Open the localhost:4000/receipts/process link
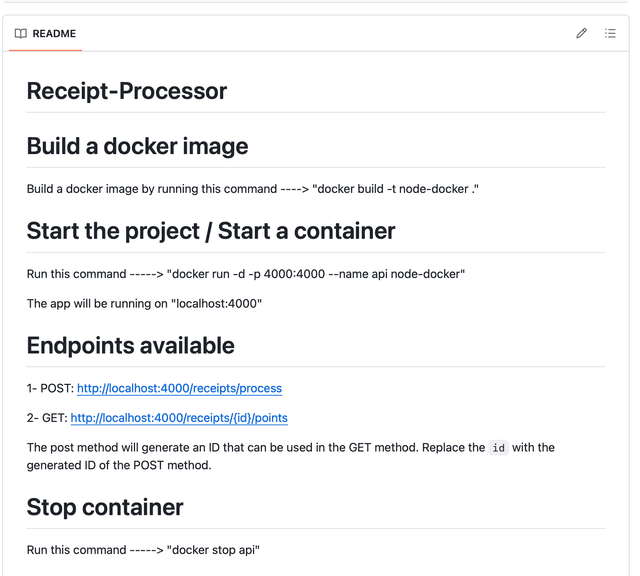The height and width of the screenshot is (576, 640). [179, 388]
